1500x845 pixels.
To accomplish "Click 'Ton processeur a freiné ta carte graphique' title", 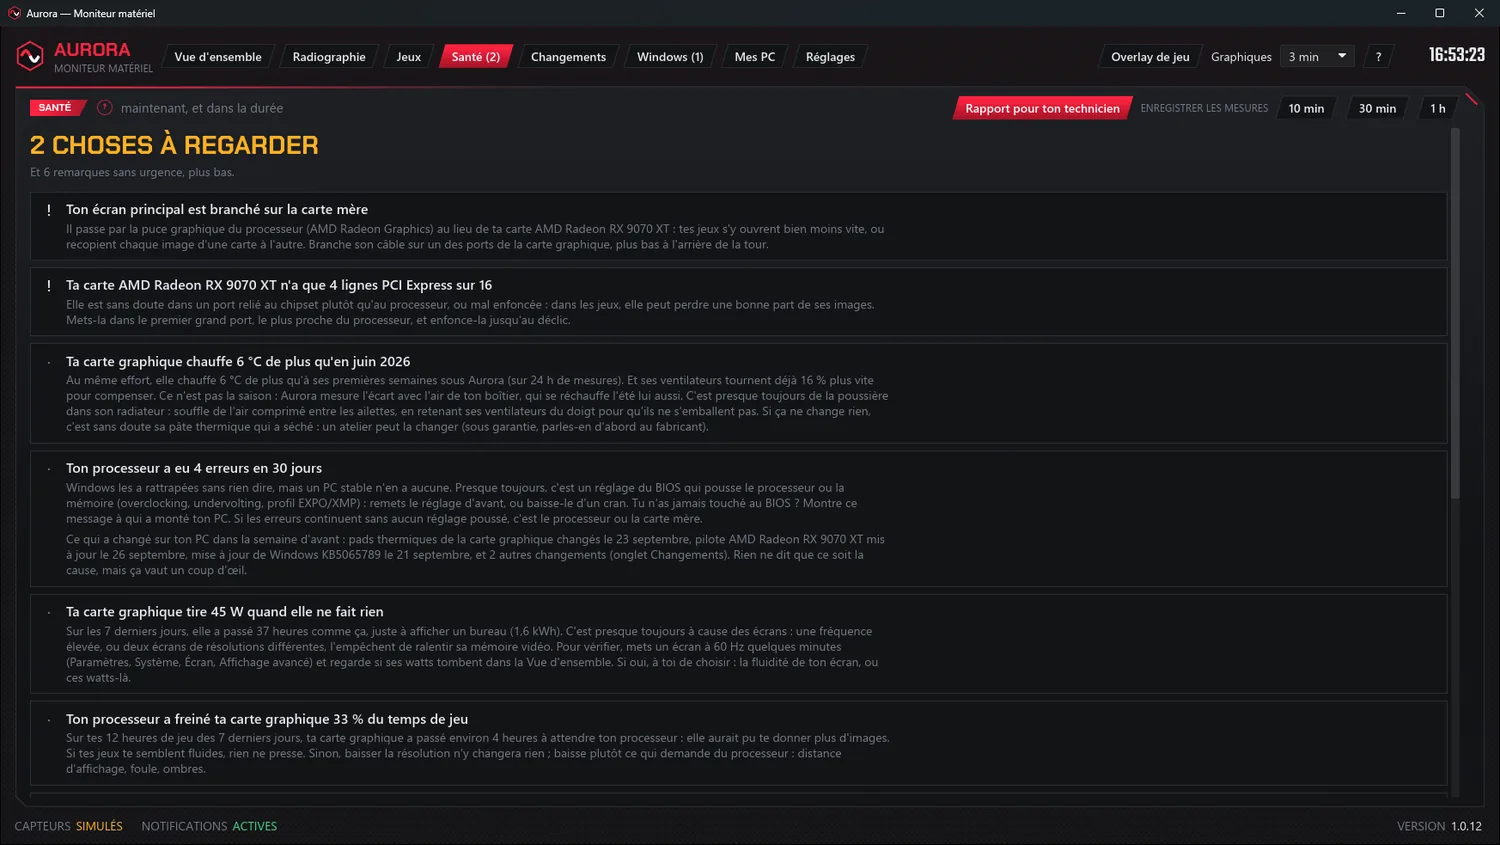I will click(267, 719).
